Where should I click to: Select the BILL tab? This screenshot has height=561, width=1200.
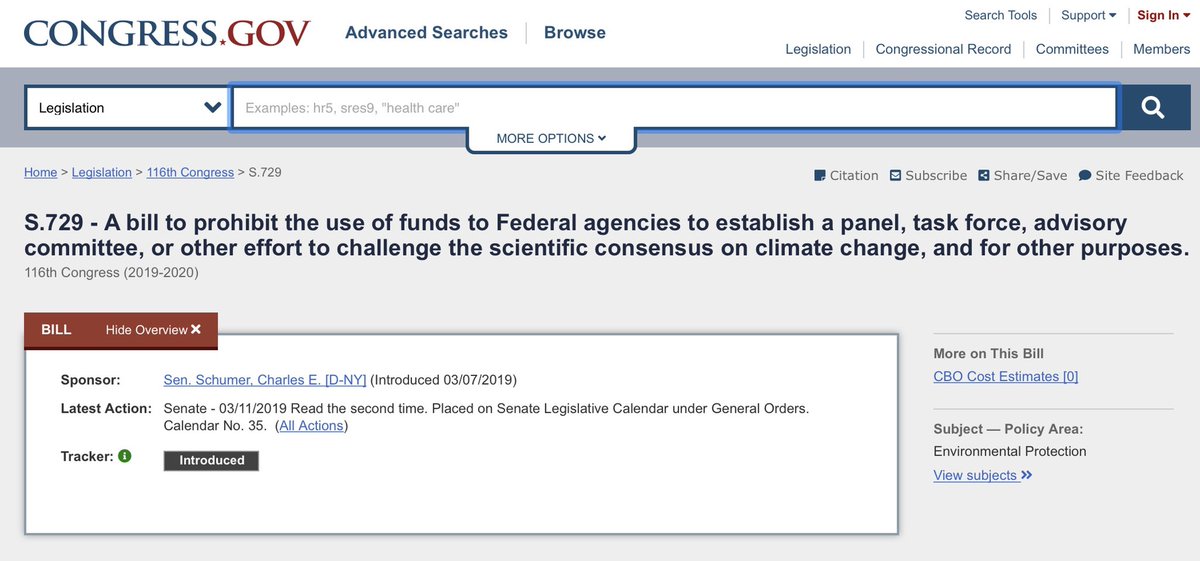56,329
